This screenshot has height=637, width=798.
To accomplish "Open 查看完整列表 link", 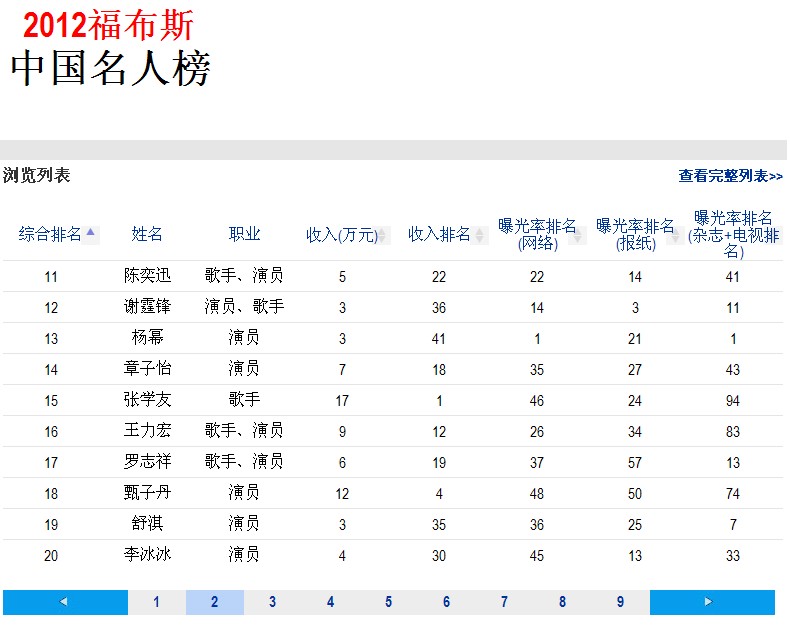I will [730, 176].
